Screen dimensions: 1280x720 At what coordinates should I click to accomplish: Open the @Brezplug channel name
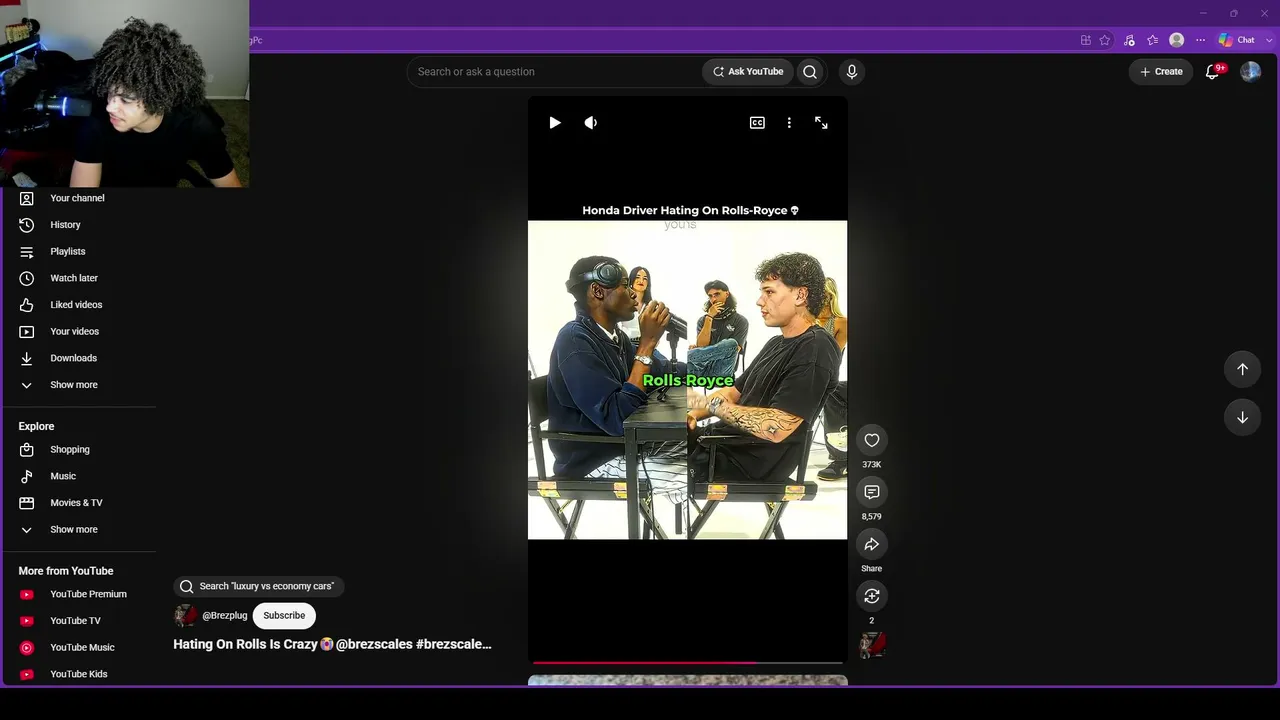[x=225, y=616]
